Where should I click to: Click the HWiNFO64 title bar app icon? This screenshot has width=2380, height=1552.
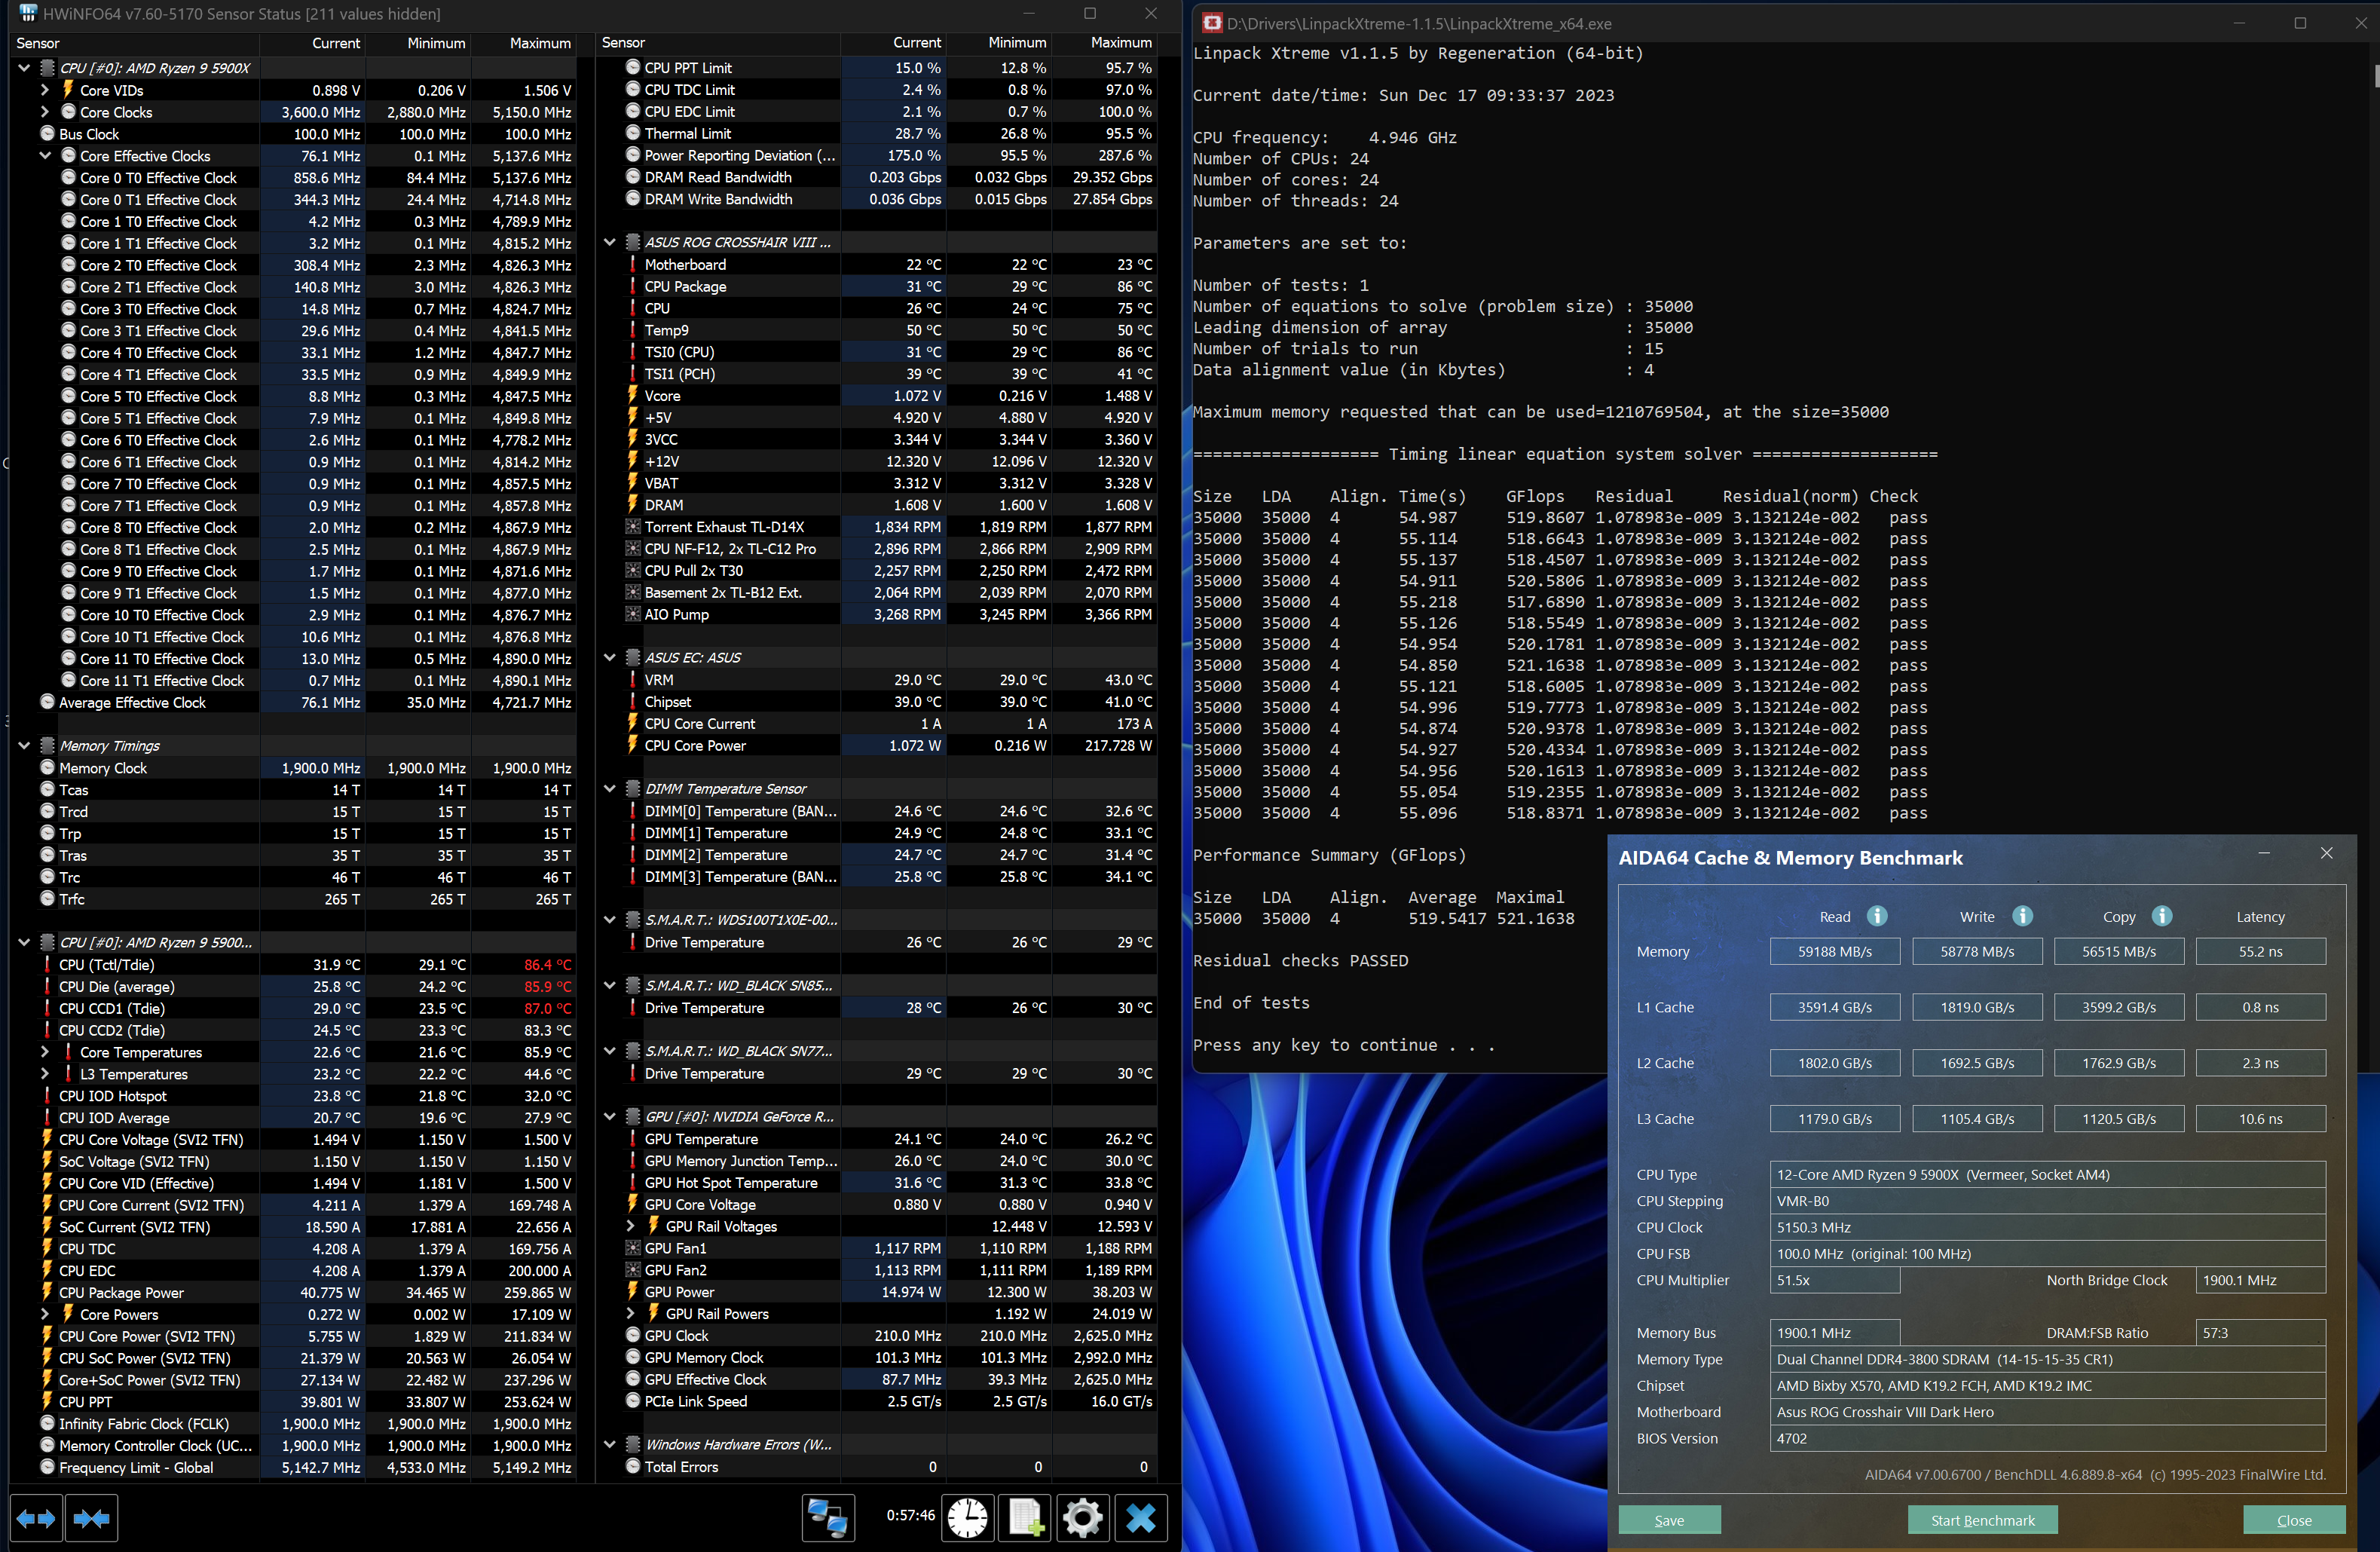[27, 13]
